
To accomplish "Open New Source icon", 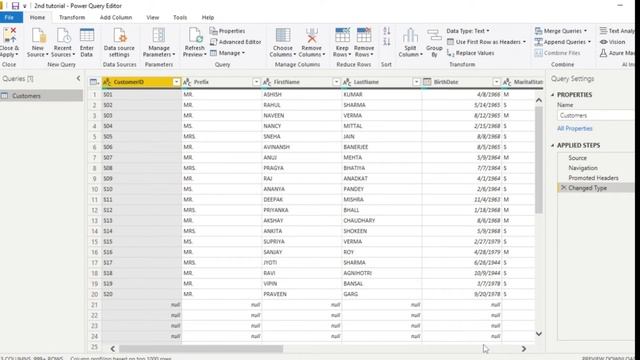I will 38,36.
